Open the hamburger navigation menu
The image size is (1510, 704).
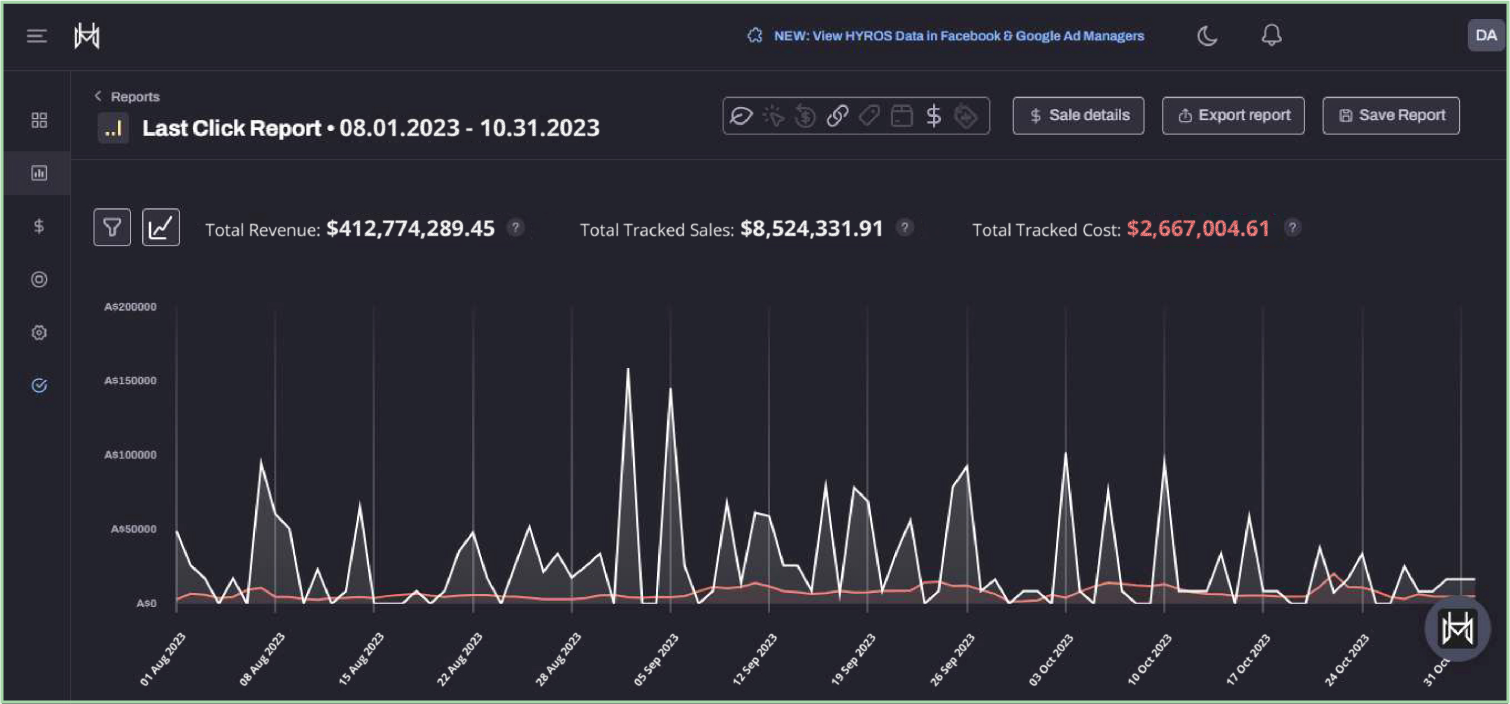pos(37,36)
